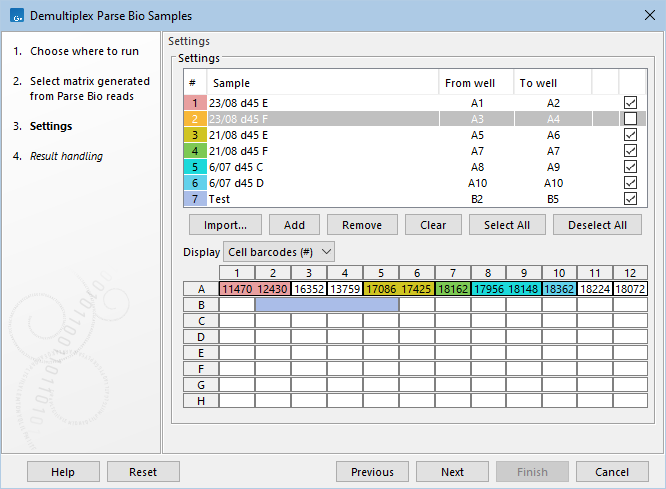Click plate column header 6
This screenshot has height=489, width=666.
click(x=417, y=273)
